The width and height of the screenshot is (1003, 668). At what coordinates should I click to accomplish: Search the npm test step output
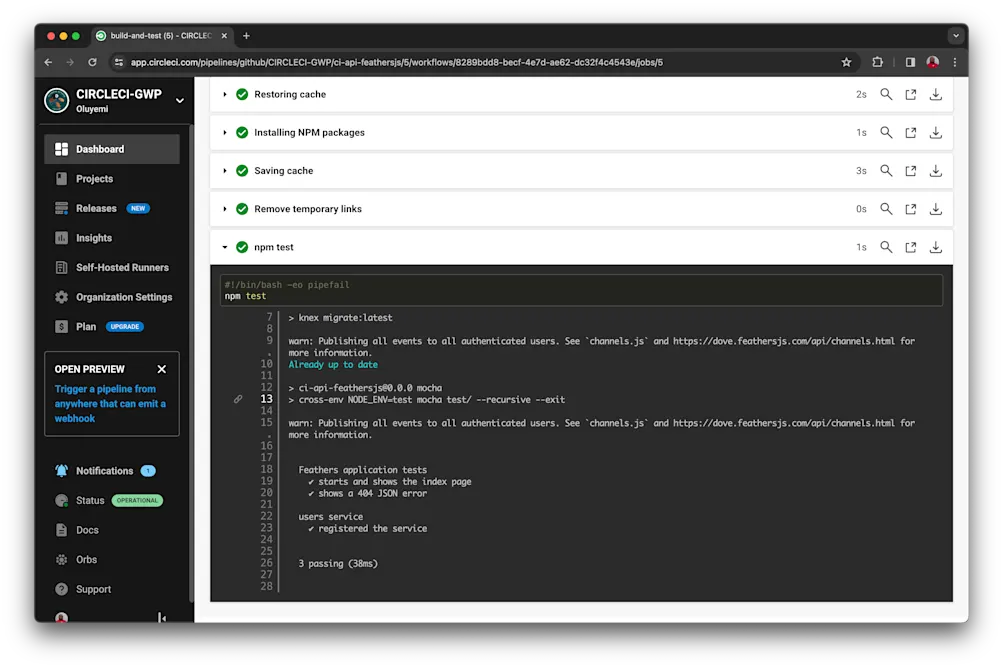tap(886, 247)
